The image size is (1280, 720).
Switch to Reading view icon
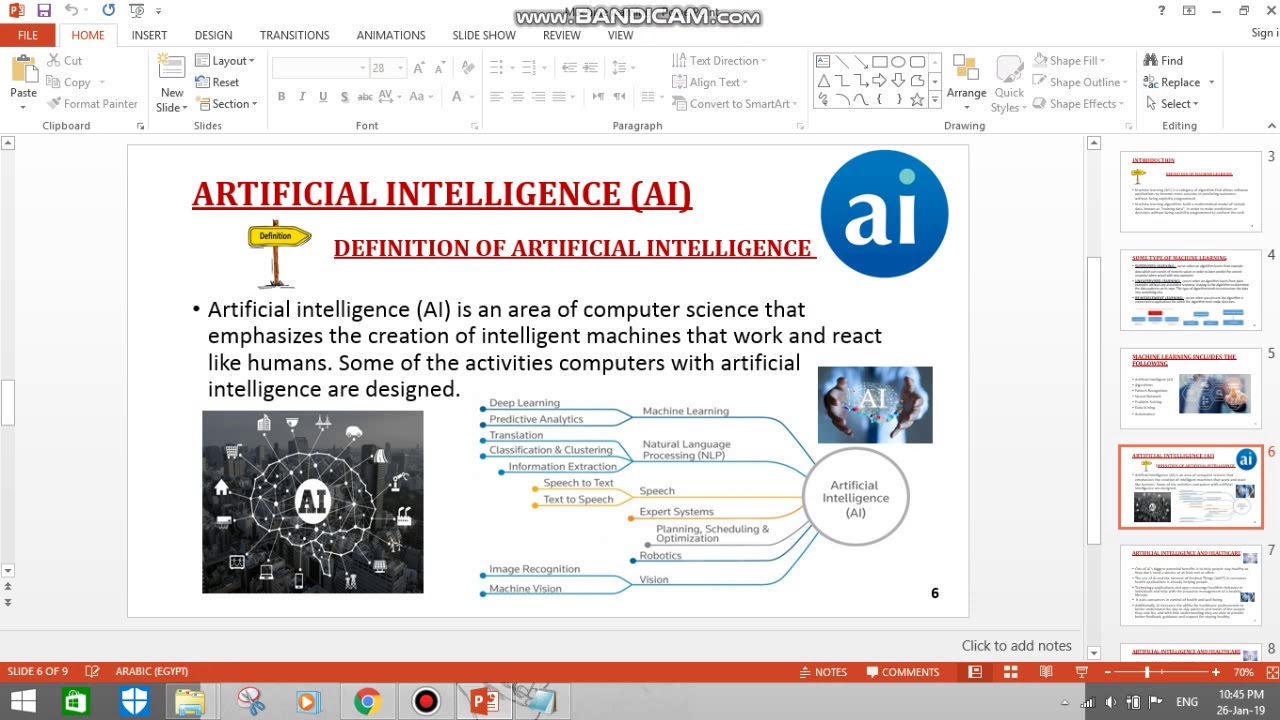(1046, 672)
